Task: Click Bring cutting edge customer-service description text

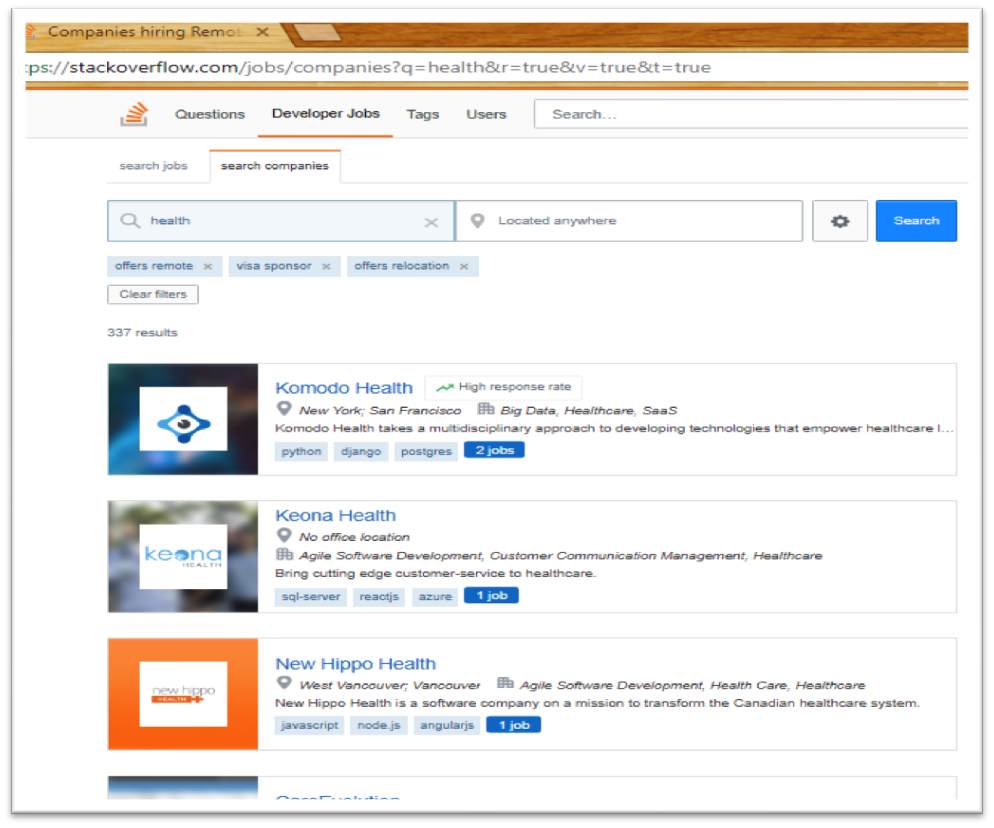Action: (436, 573)
